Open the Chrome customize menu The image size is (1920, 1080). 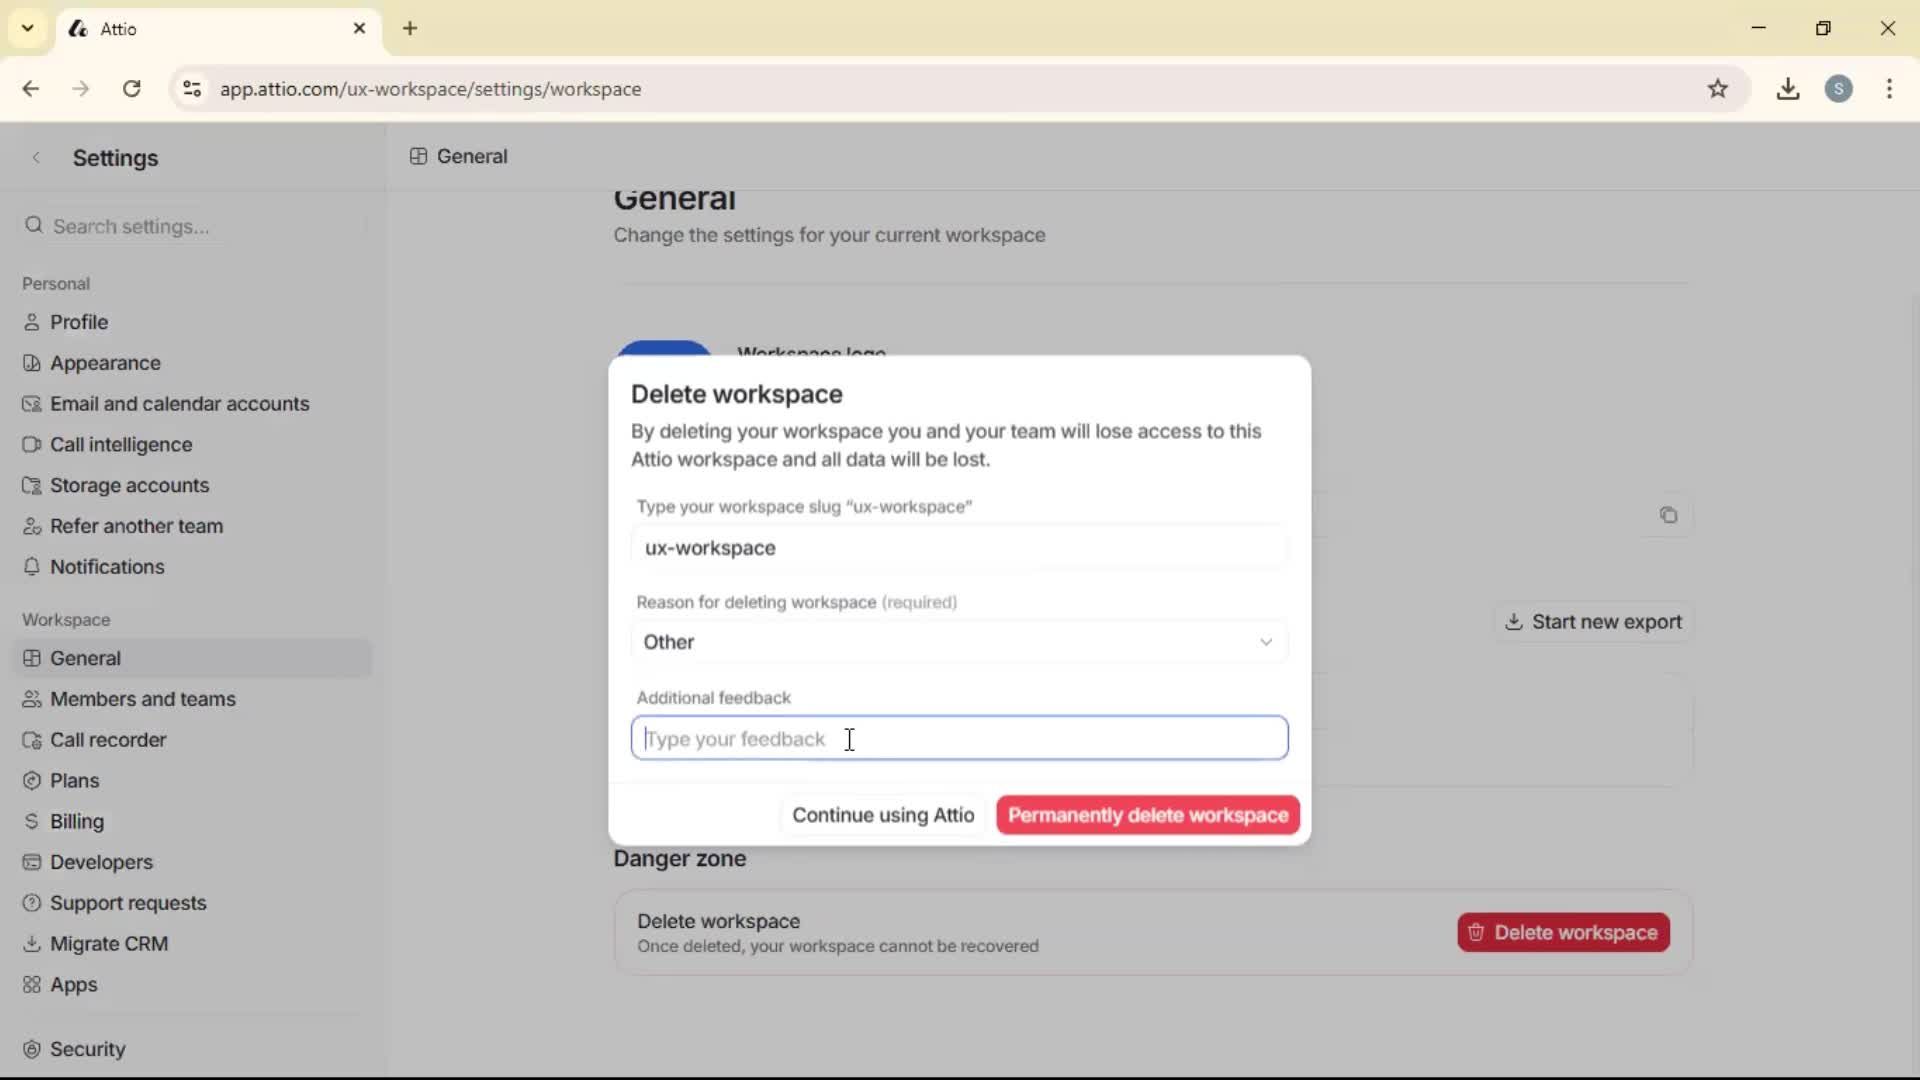1890,88
